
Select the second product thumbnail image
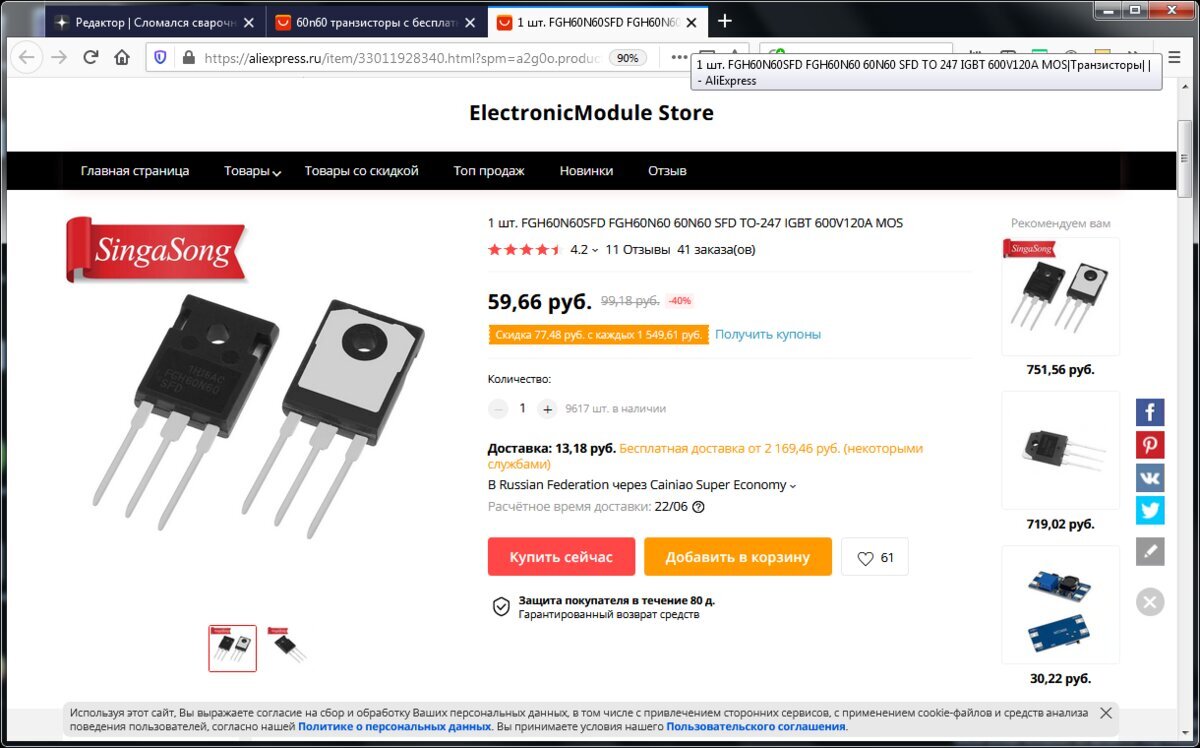coord(288,648)
